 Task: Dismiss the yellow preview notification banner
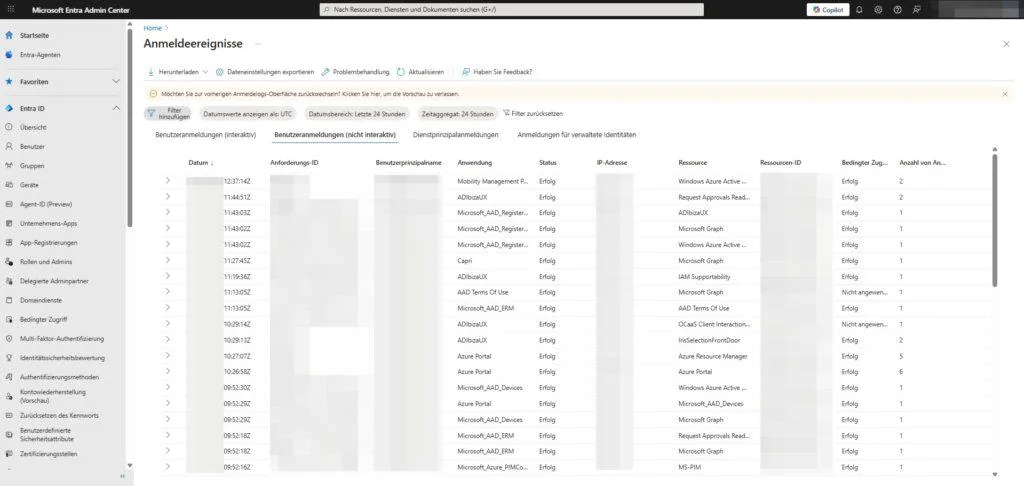point(1005,93)
